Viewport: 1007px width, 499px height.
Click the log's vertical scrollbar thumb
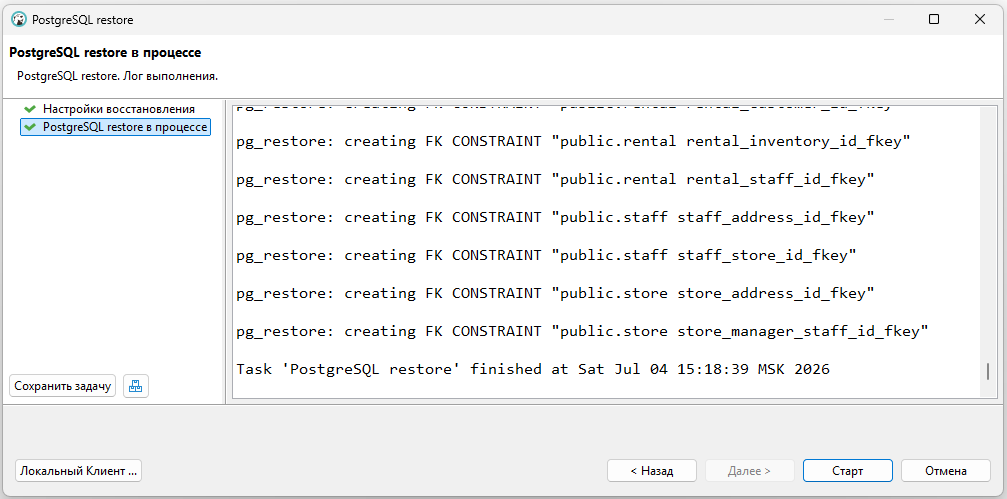click(988, 372)
